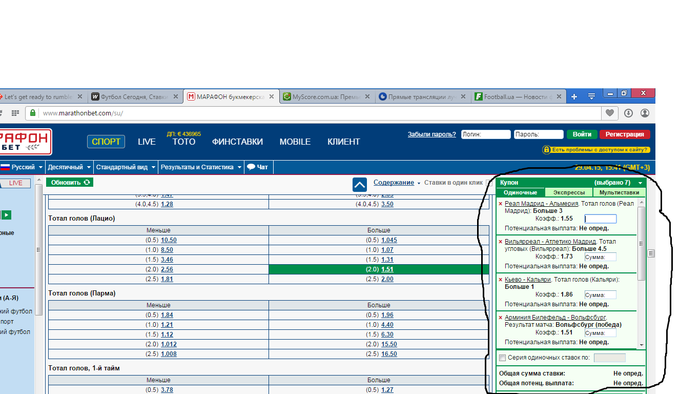Open the ТОТО section
700x394 pixels.
[x=184, y=142]
